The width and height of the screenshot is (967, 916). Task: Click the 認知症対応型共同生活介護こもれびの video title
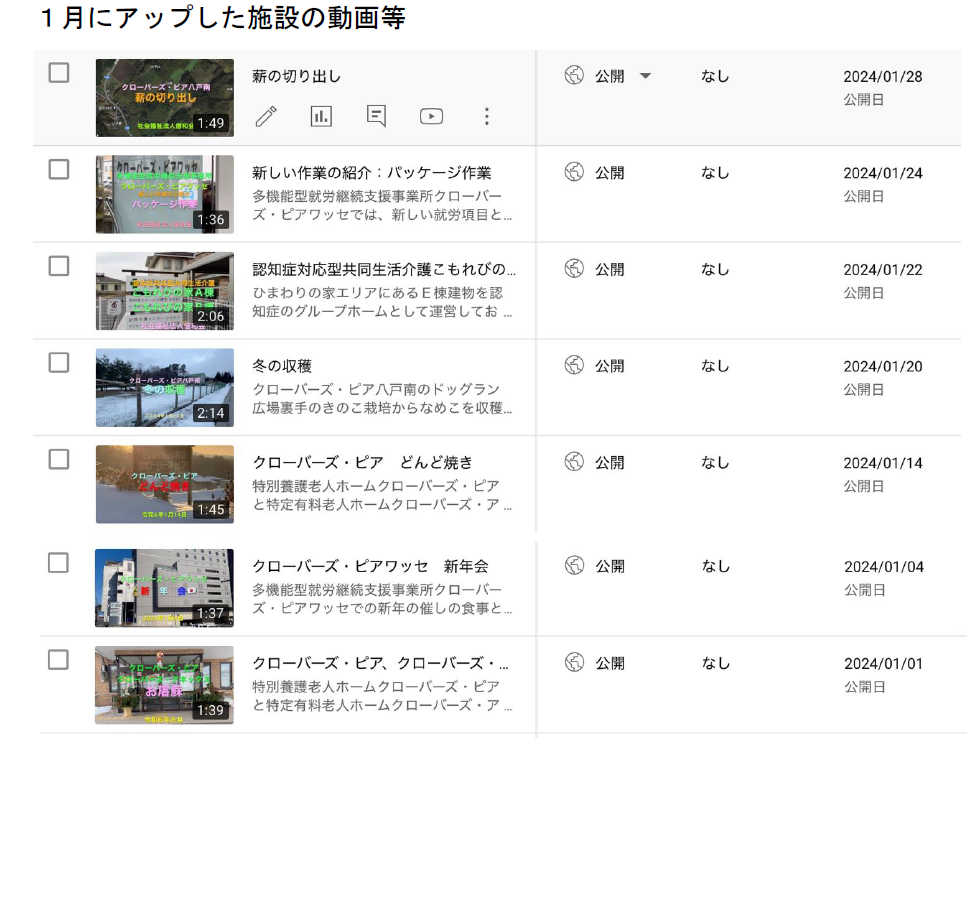(384, 270)
